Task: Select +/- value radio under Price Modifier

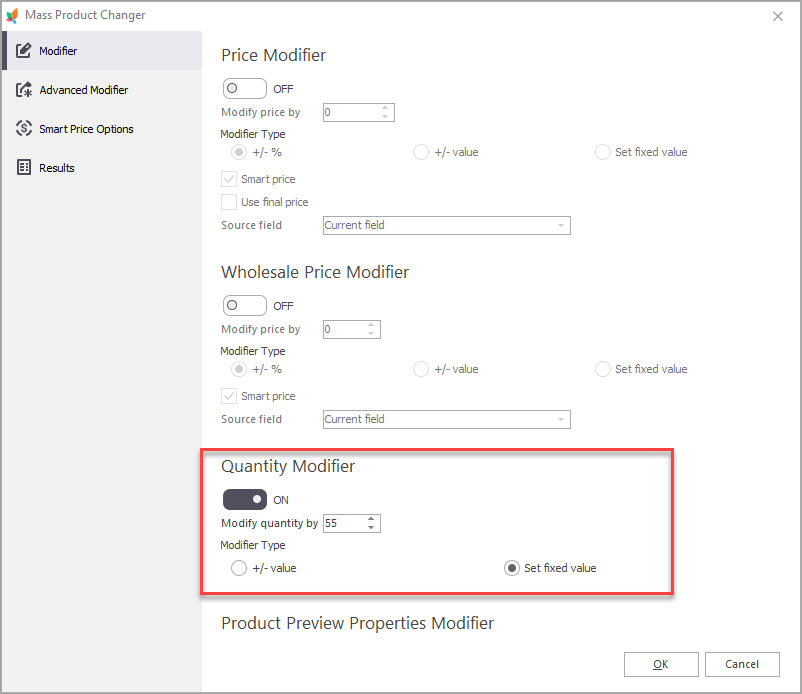Action: (x=420, y=152)
